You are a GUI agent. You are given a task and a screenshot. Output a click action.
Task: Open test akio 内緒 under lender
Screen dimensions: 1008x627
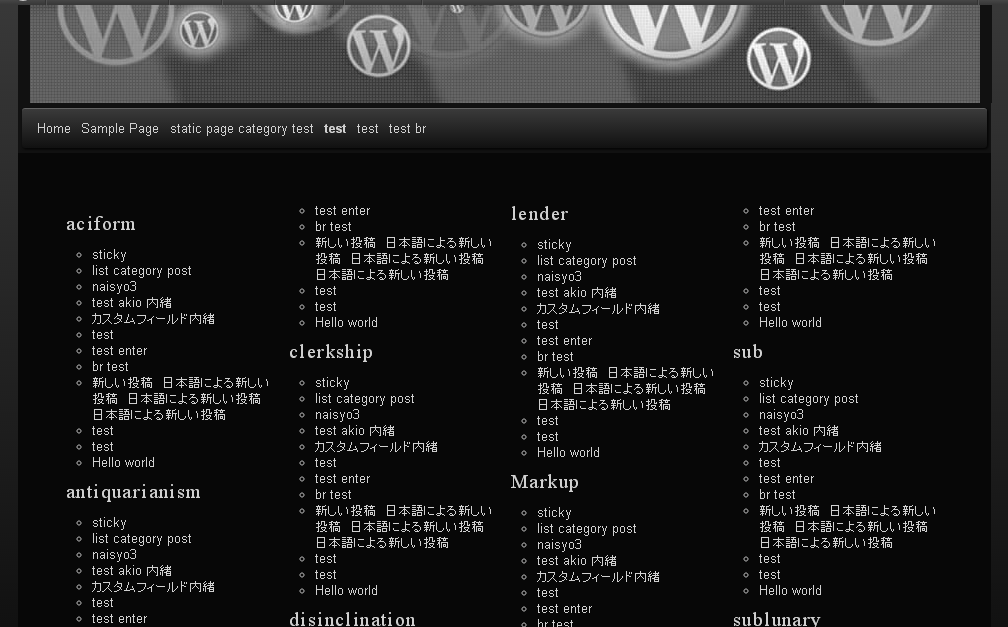[577, 293]
